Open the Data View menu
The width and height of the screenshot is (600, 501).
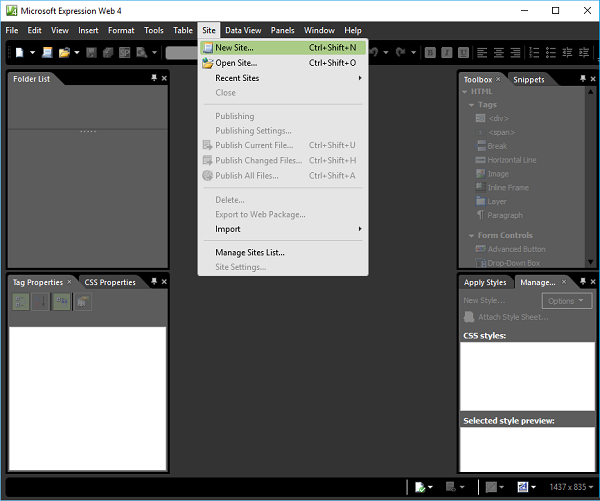pos(244,31)
